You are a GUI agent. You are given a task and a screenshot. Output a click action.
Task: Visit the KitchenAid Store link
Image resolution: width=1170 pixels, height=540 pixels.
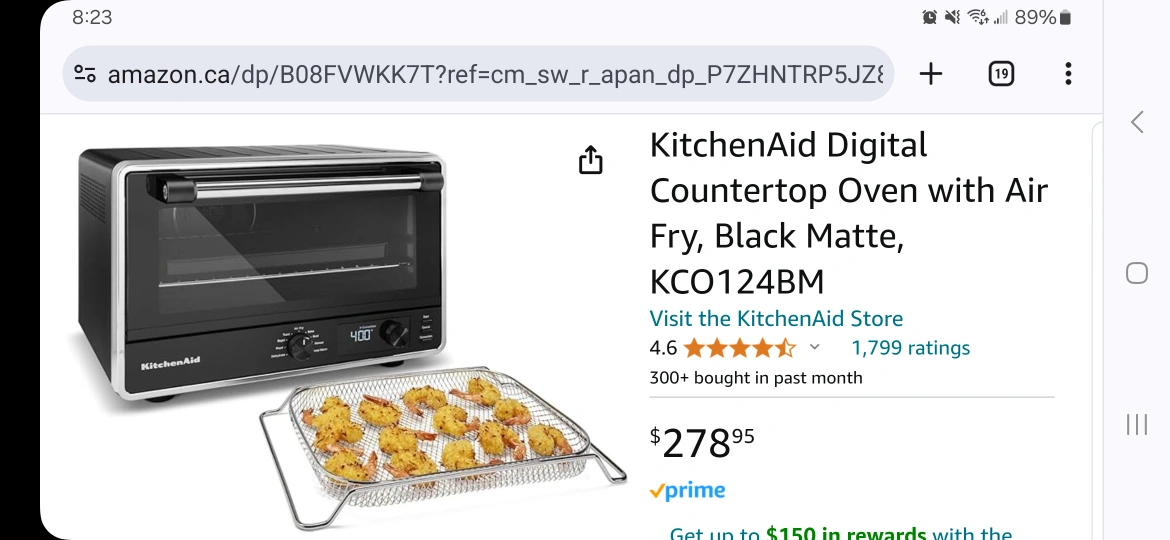(776, 318)
